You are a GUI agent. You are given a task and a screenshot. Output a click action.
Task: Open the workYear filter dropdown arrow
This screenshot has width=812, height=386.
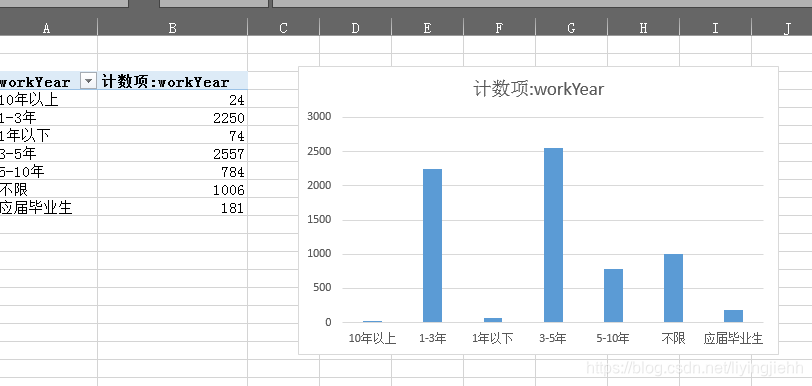click(89, 81)
